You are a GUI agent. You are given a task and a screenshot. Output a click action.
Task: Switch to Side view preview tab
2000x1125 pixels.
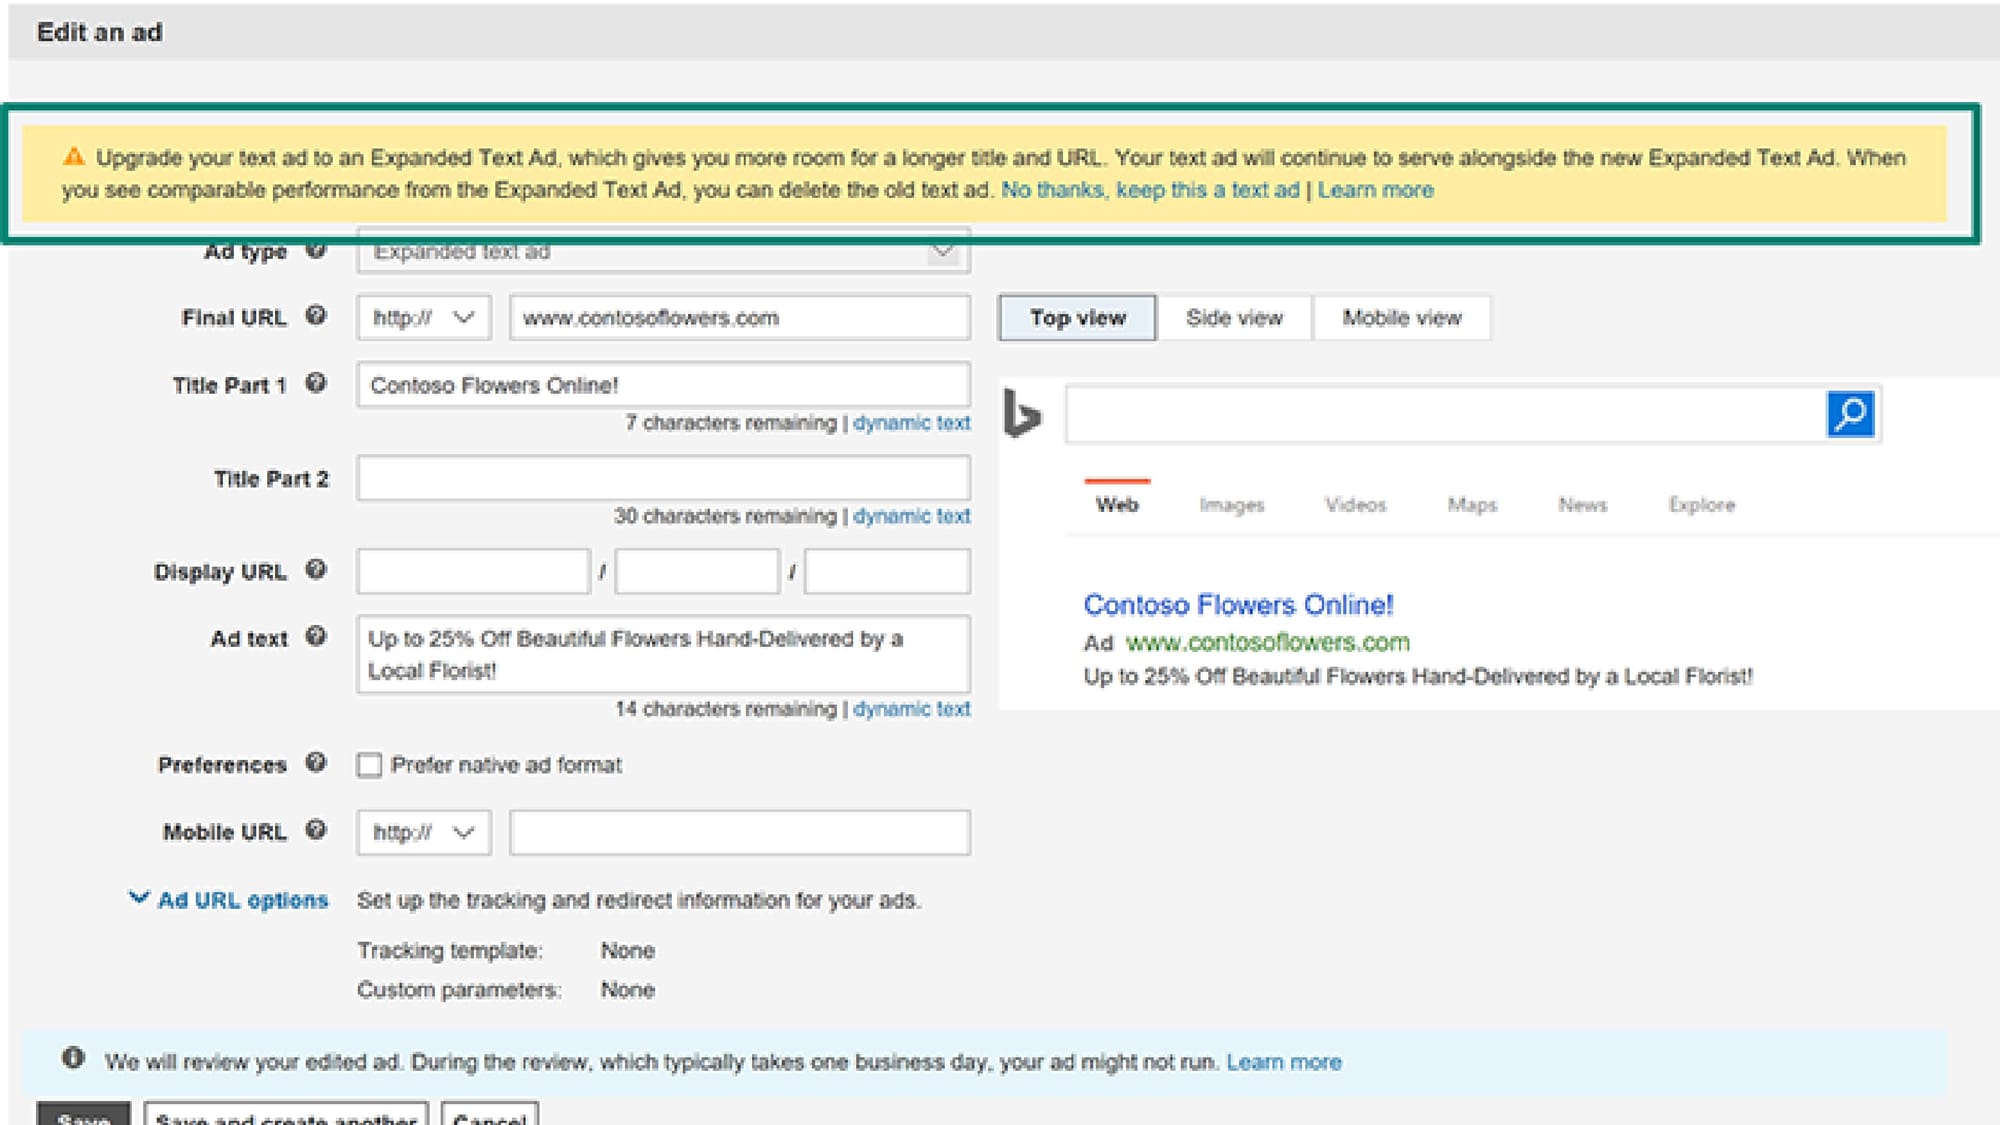[x=1234, y=318]
